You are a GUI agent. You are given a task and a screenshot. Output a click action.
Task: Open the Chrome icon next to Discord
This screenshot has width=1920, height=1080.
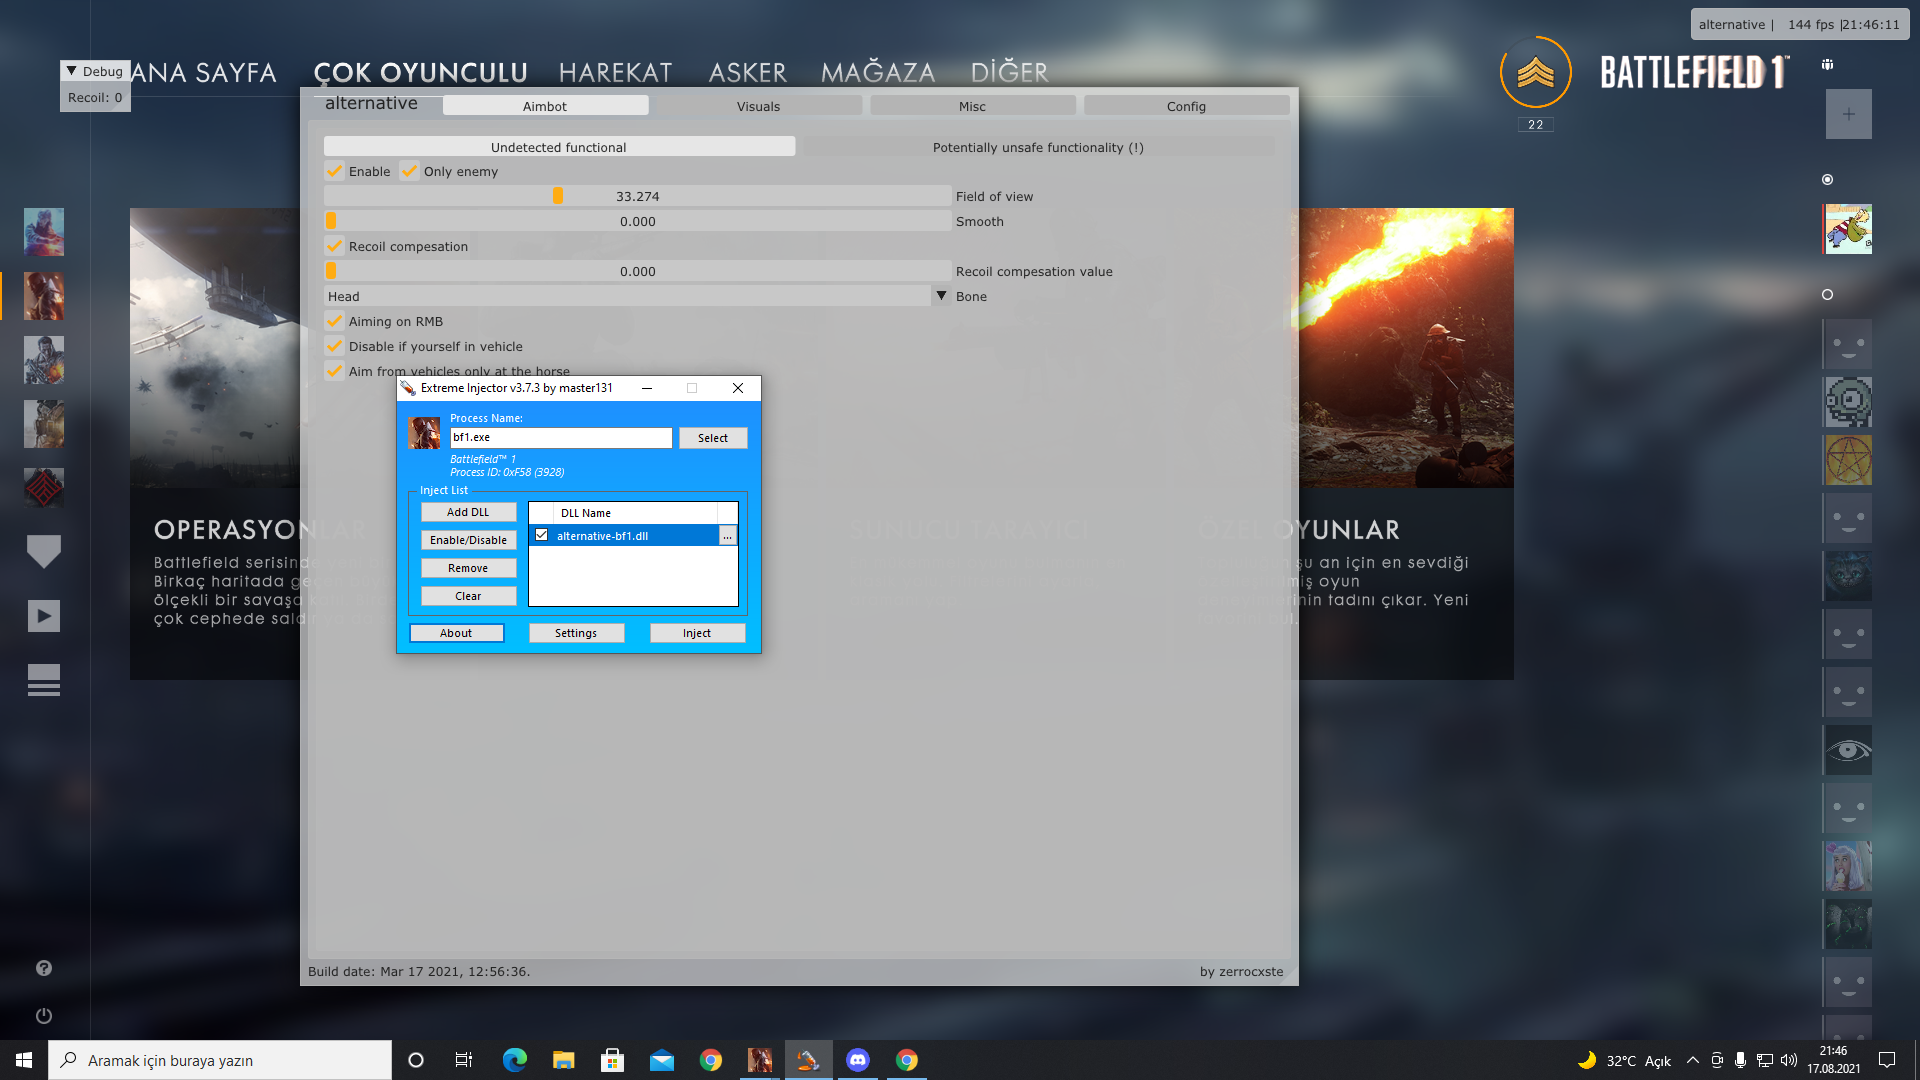pos(907,1060)
